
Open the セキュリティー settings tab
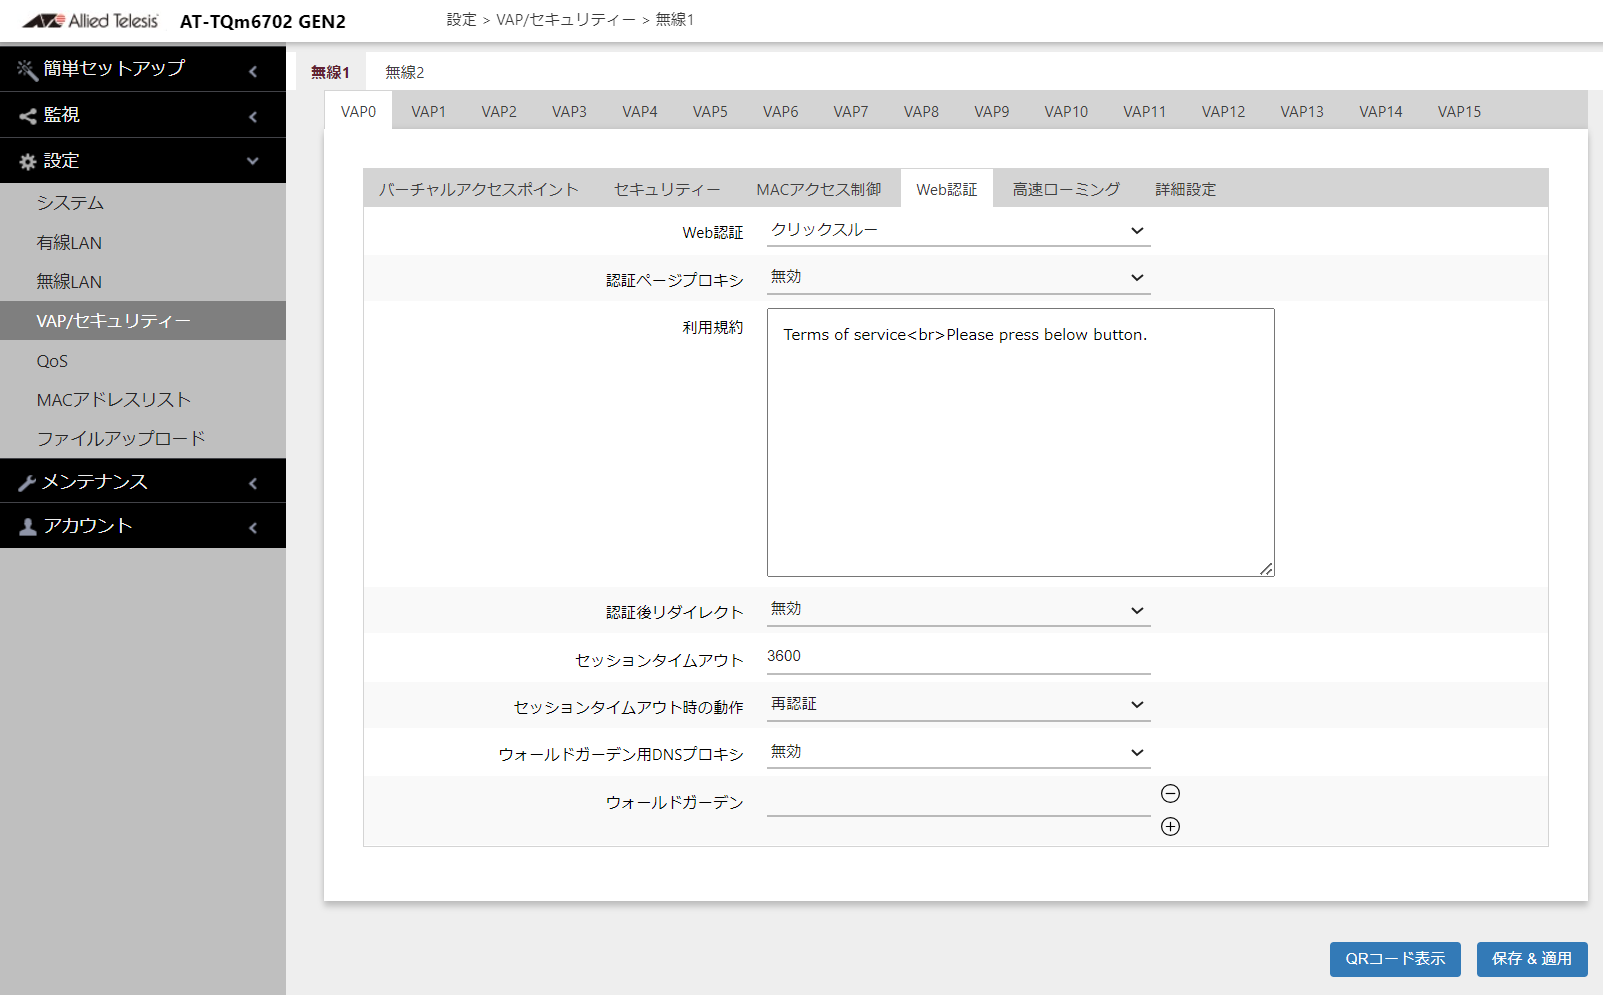[668, 188]
